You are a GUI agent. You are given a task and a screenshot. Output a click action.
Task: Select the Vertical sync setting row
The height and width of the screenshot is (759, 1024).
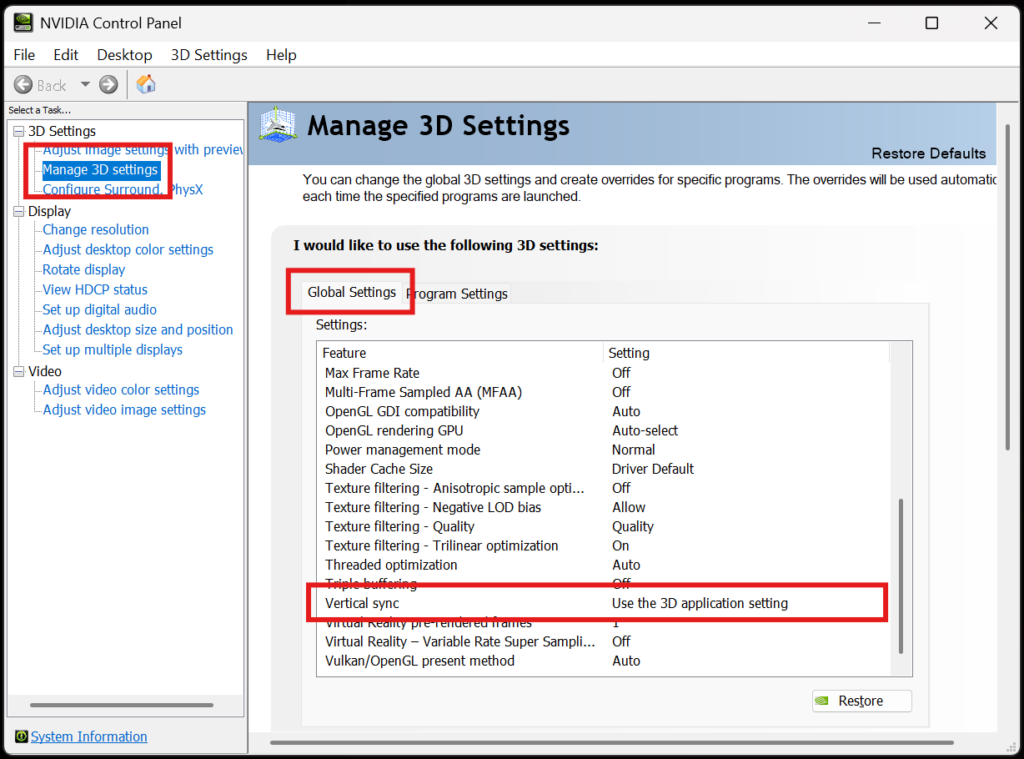point(600,603)
